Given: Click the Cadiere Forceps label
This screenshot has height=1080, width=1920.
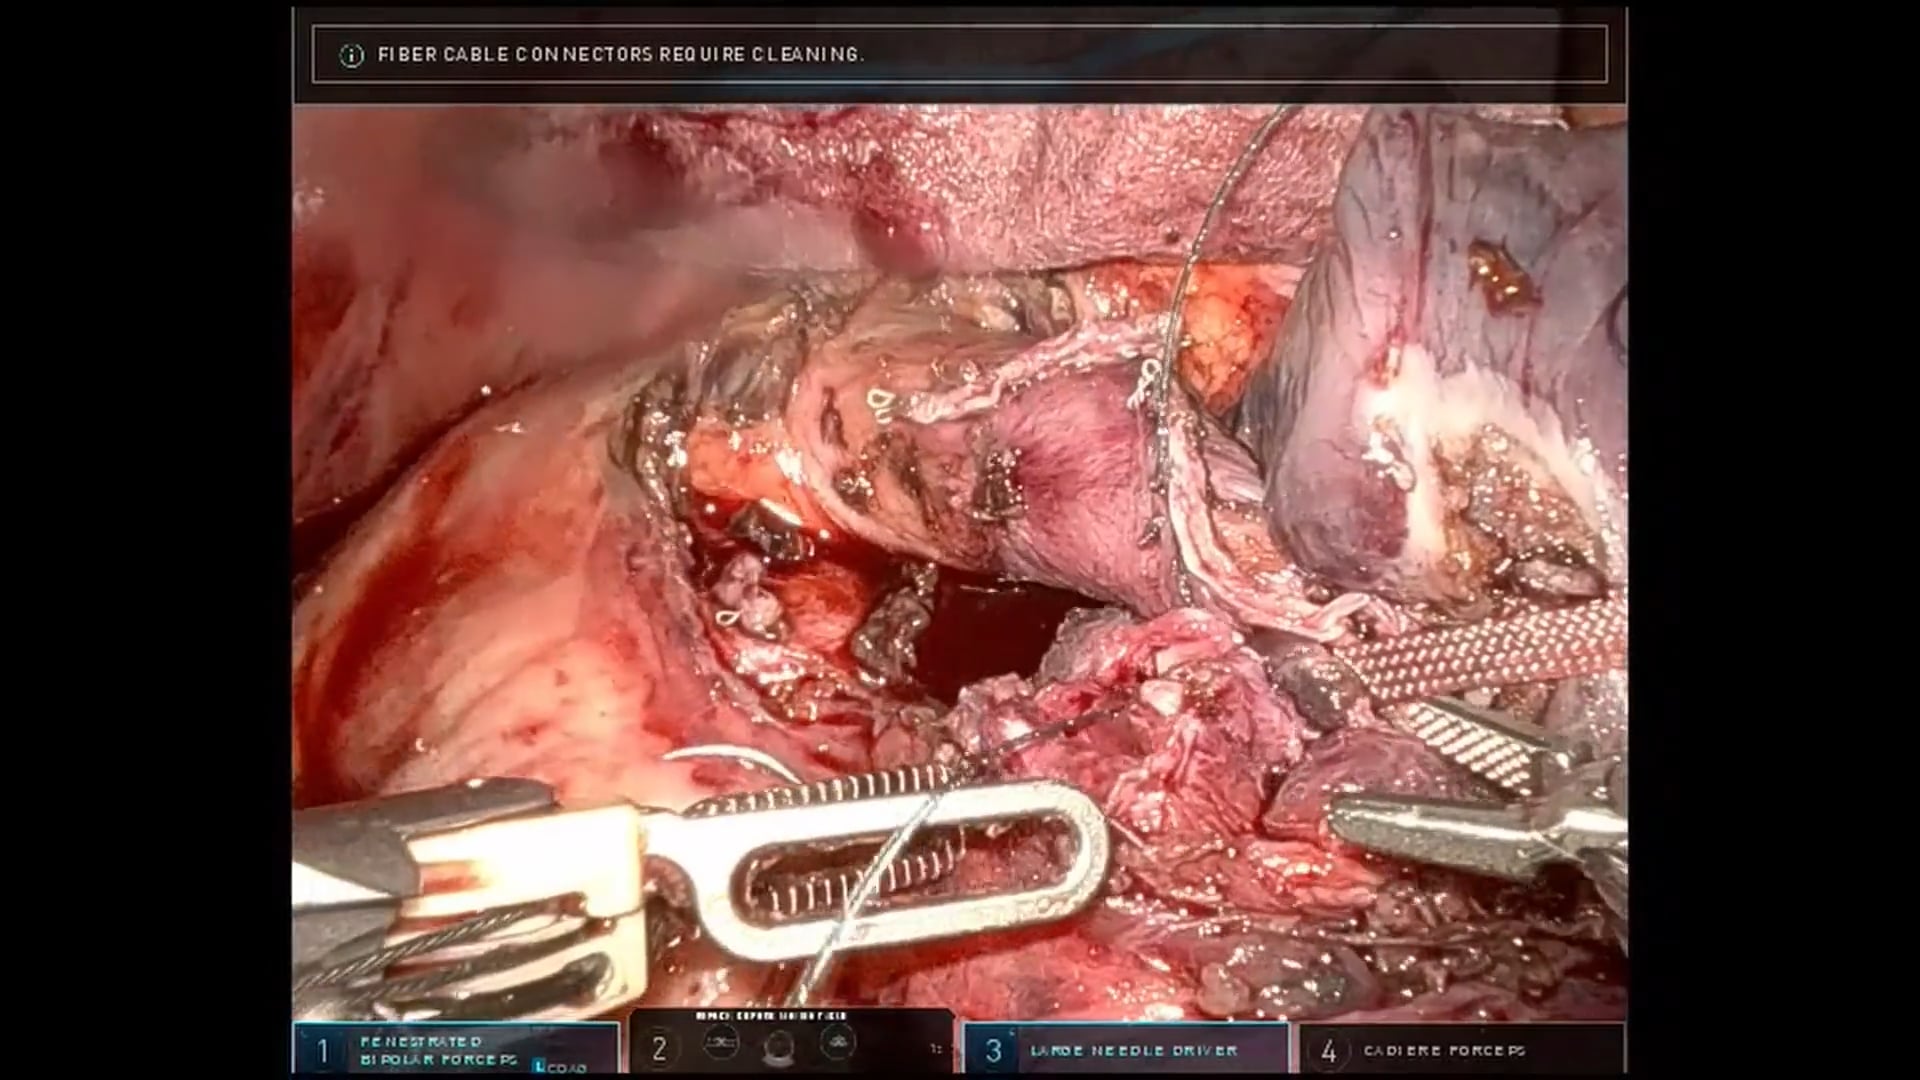Looking at the screenshot, I should point(1444,1051).
